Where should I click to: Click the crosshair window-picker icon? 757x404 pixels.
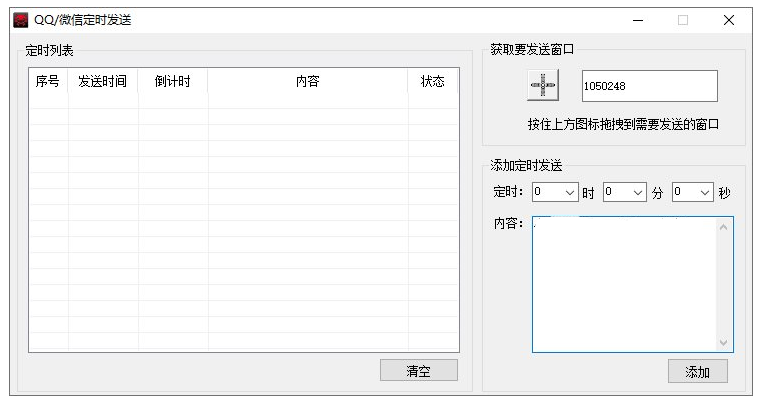click(542, 86)
